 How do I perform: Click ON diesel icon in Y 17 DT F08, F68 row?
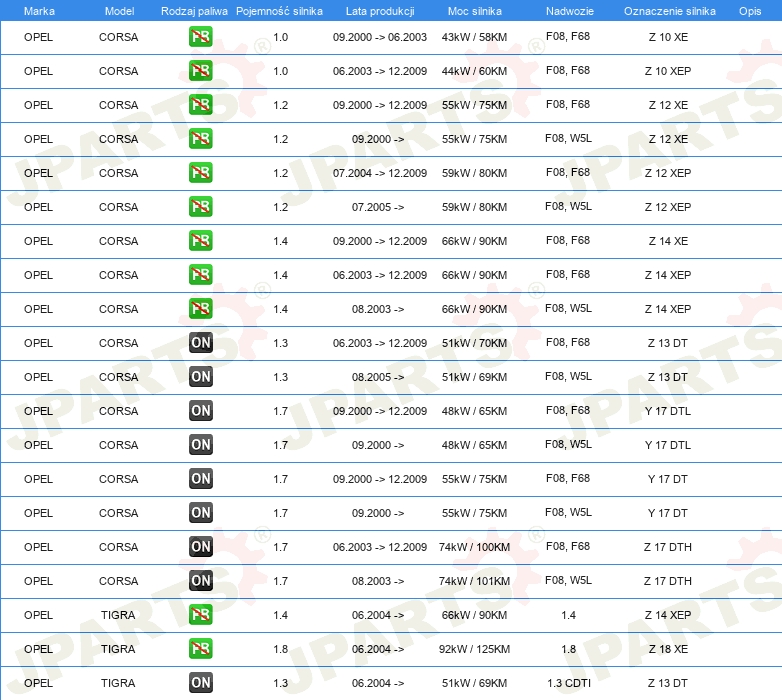click(200, 479)
